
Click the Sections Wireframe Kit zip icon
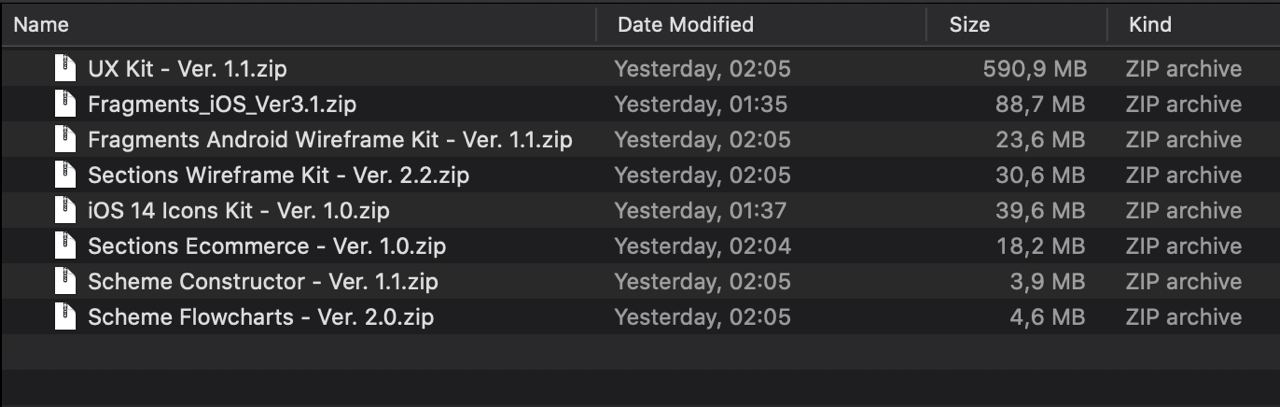tap(66, 175)
